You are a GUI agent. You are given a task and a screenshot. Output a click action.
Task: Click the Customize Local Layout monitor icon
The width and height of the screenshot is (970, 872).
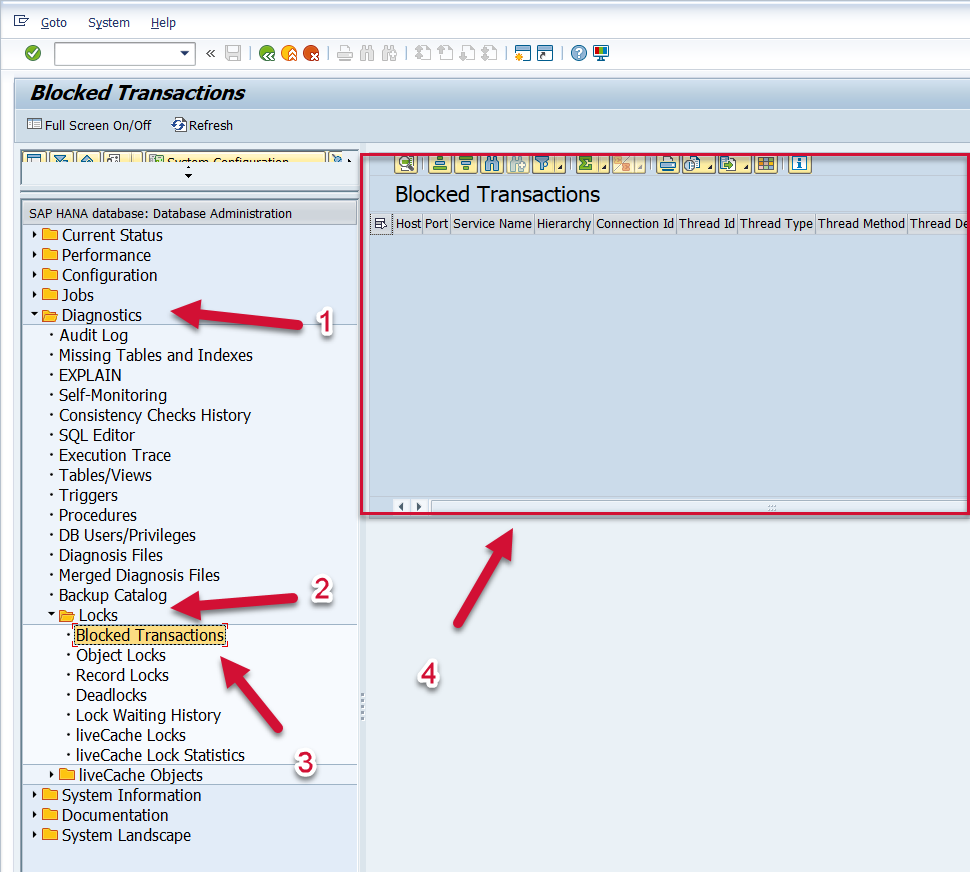click(601, 53)
